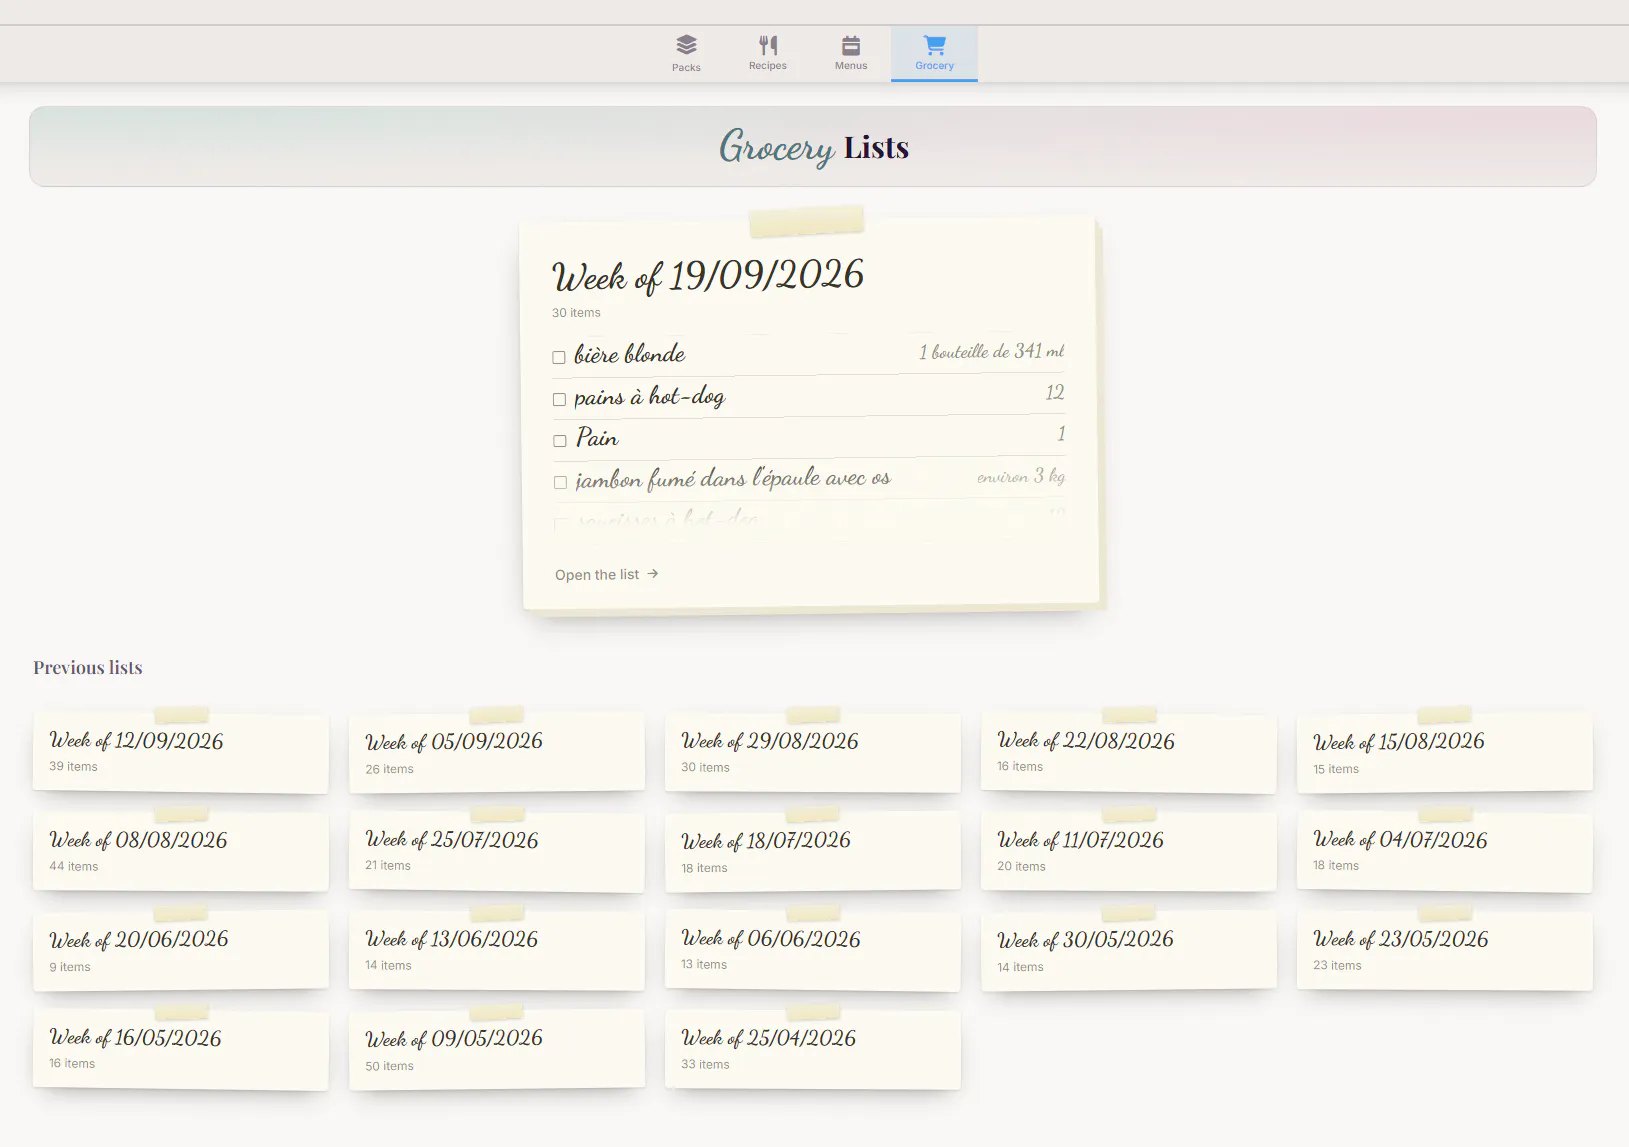Screen dimensions: 1629x1147
Task: Open the Week of 25/07/2026 list
Action: click(497, 851)
